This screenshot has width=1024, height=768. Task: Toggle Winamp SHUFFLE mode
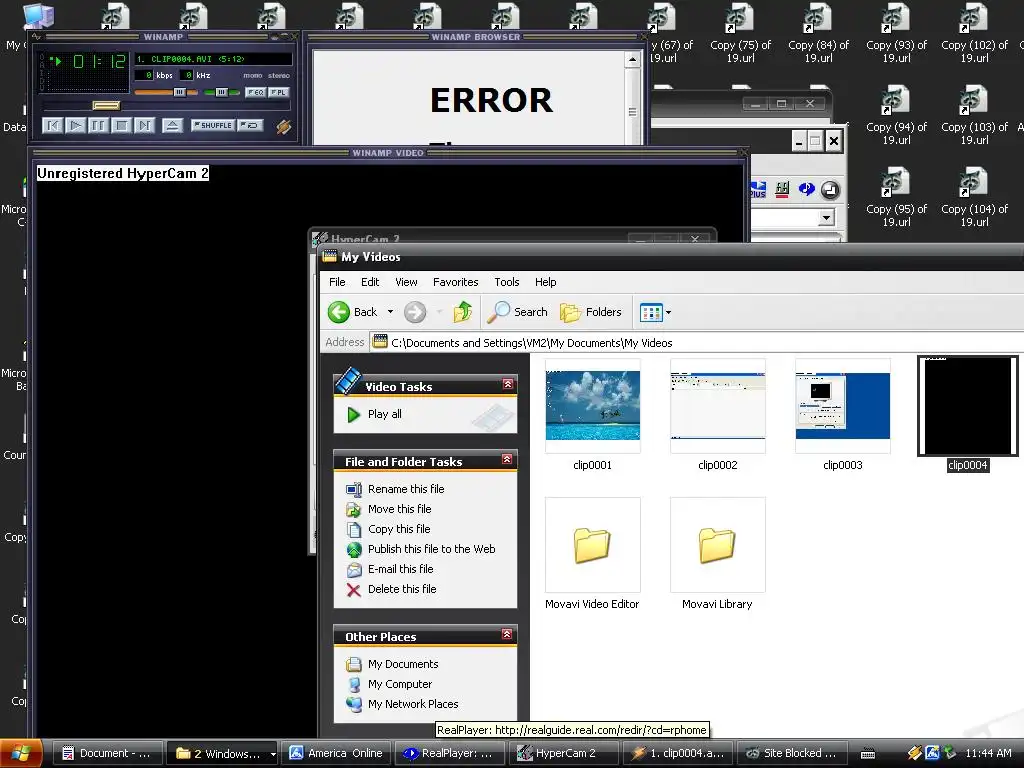point(213,125)
